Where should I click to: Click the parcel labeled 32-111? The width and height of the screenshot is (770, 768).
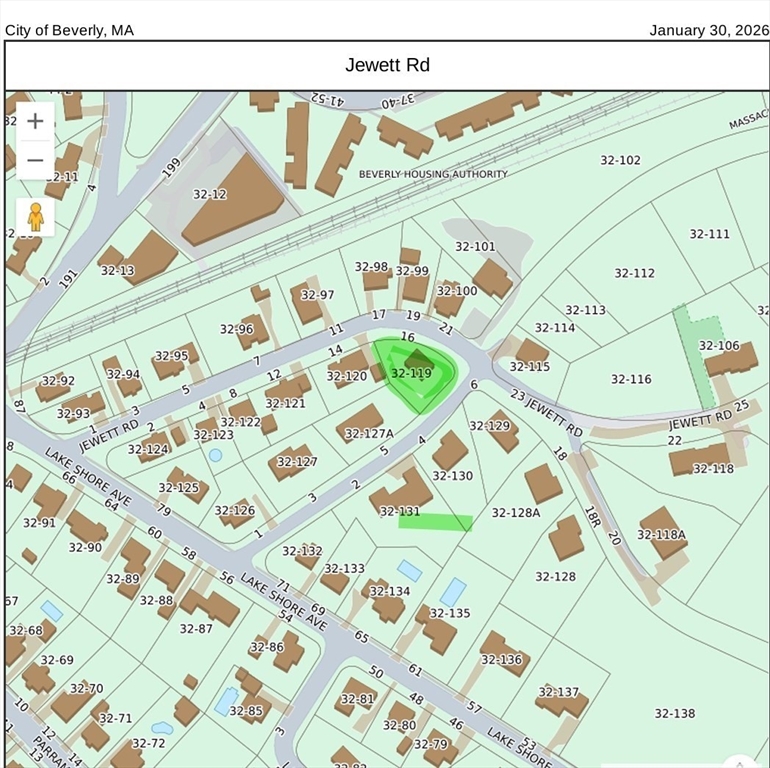click(709, 234)
